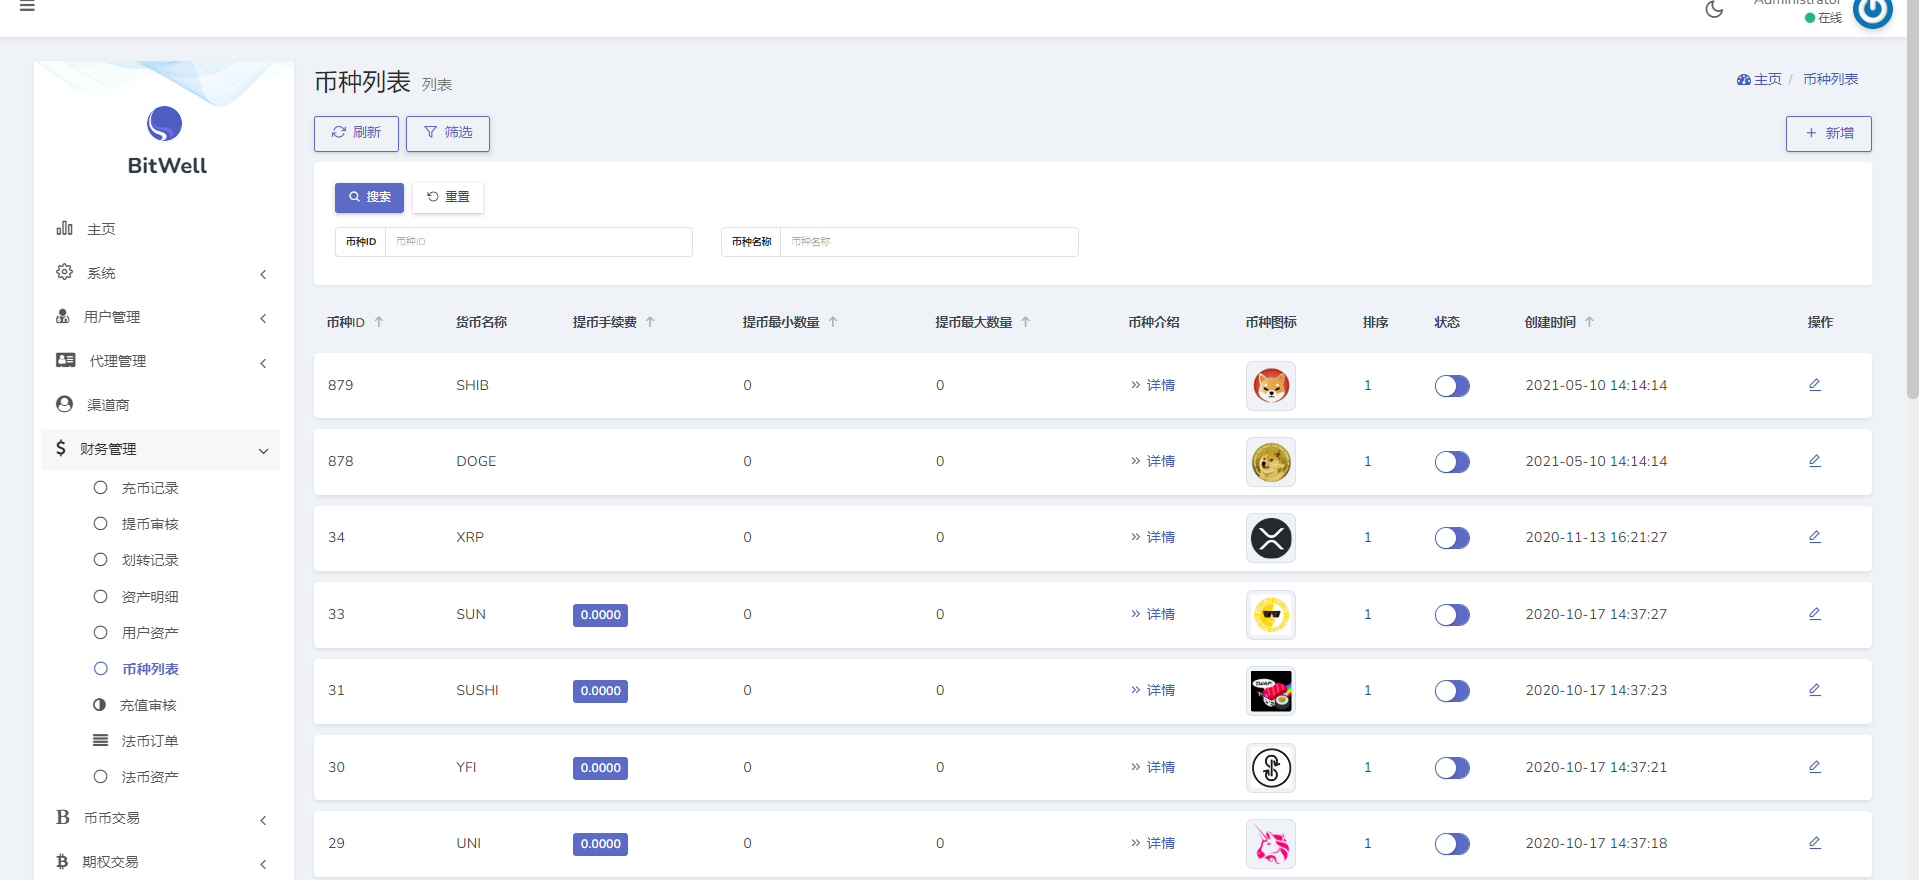Click the 币种名称 search input field
Image resolution: width=1919 pixels, height=880 pixels.
928,242
